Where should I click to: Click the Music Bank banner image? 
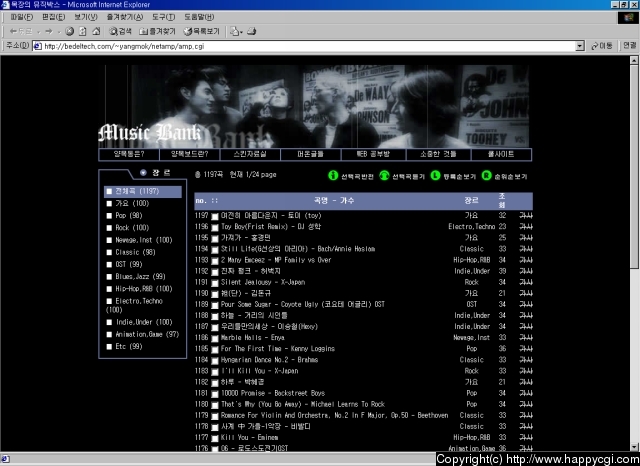tap(315, 107)
